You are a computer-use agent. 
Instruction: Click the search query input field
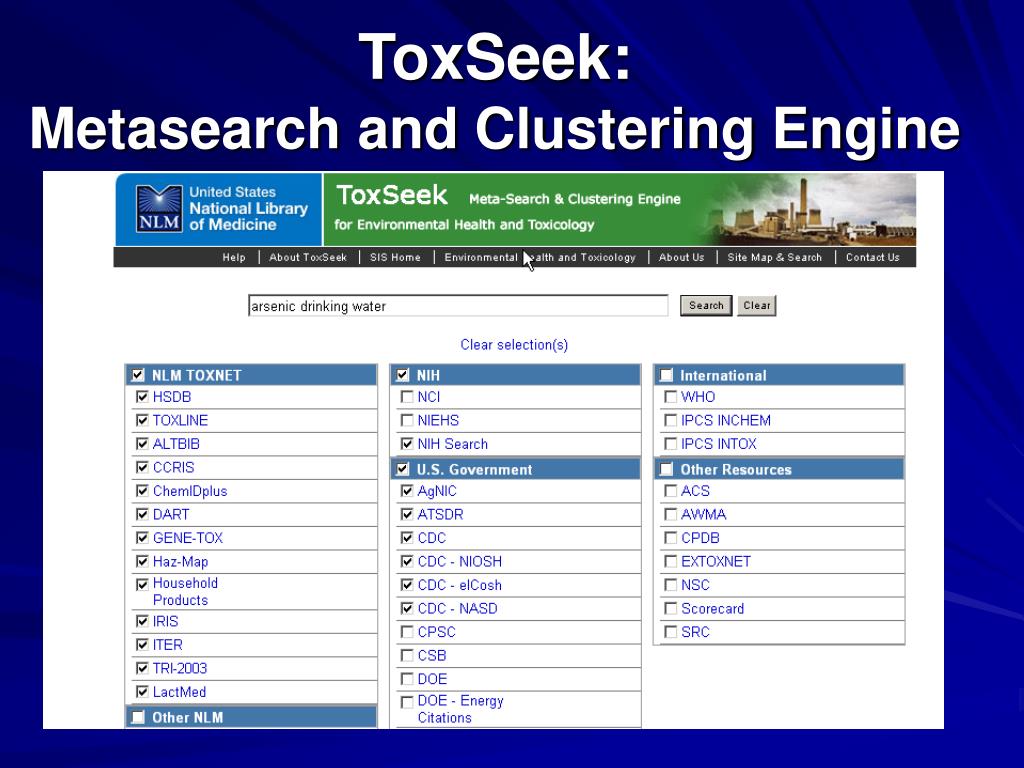point(458,306)
